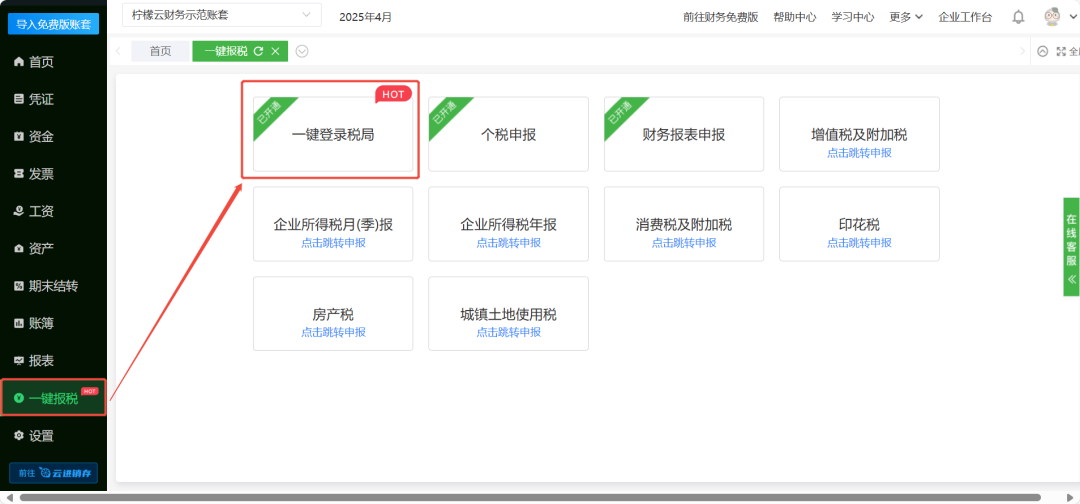This screenshot has width=1080, height=504.
Task: Open the 企业工作台 link
Action: coord(965,17)
